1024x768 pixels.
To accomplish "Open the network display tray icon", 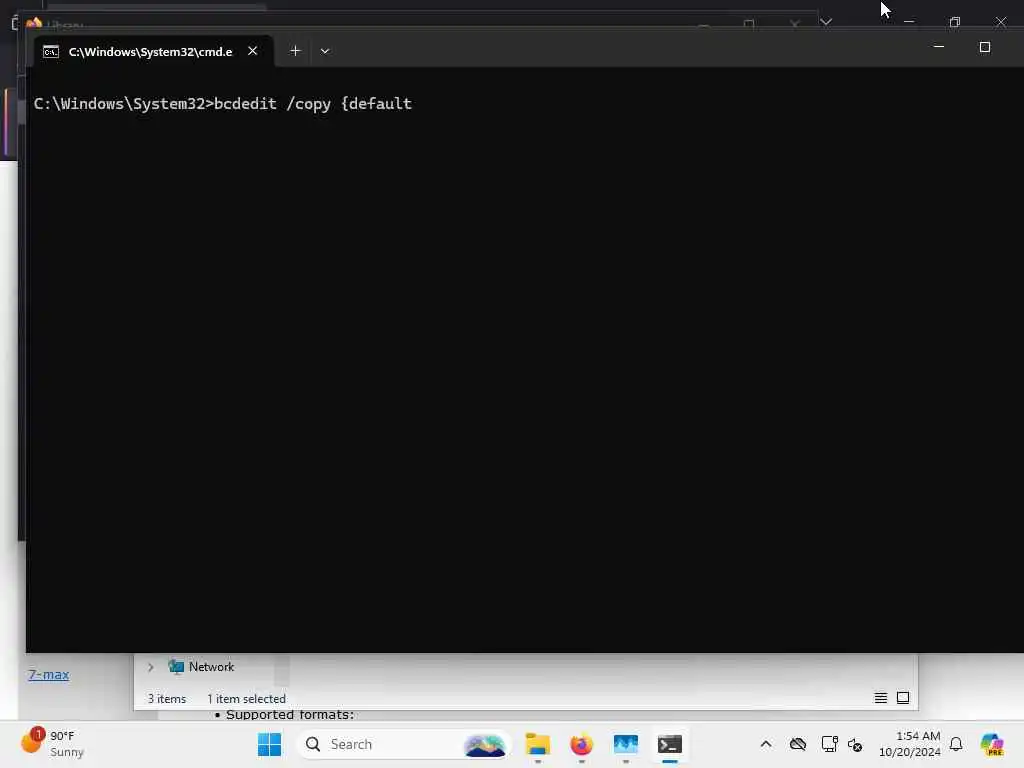I will click(829, 744).
